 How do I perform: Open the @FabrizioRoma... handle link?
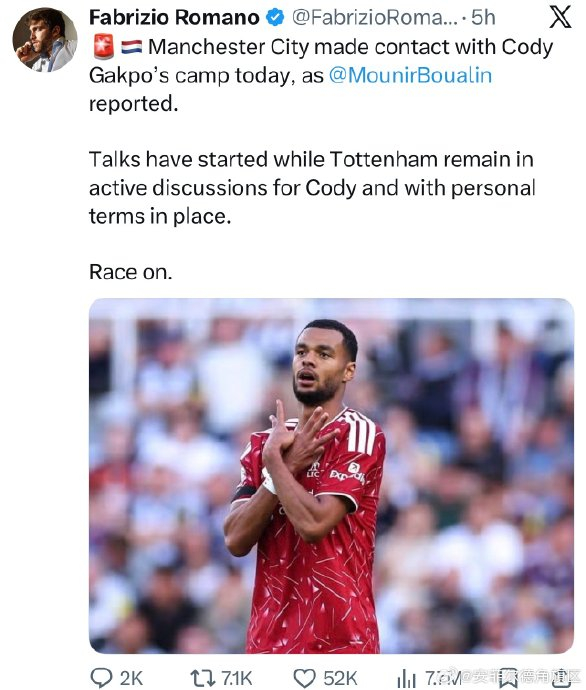[375, 18]
